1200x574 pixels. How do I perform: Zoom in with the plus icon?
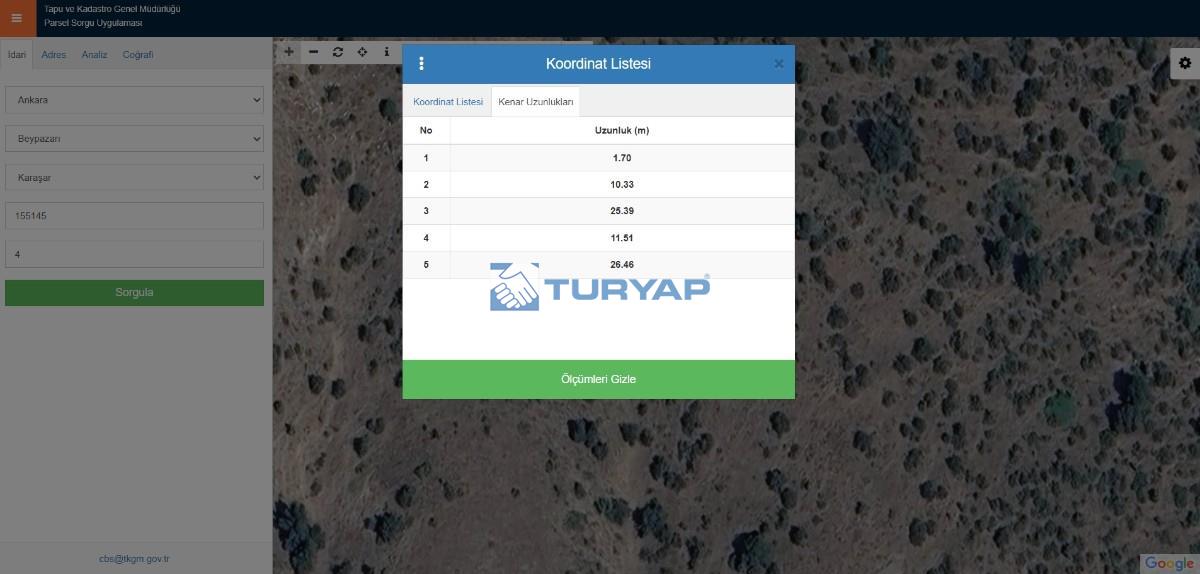289,52
